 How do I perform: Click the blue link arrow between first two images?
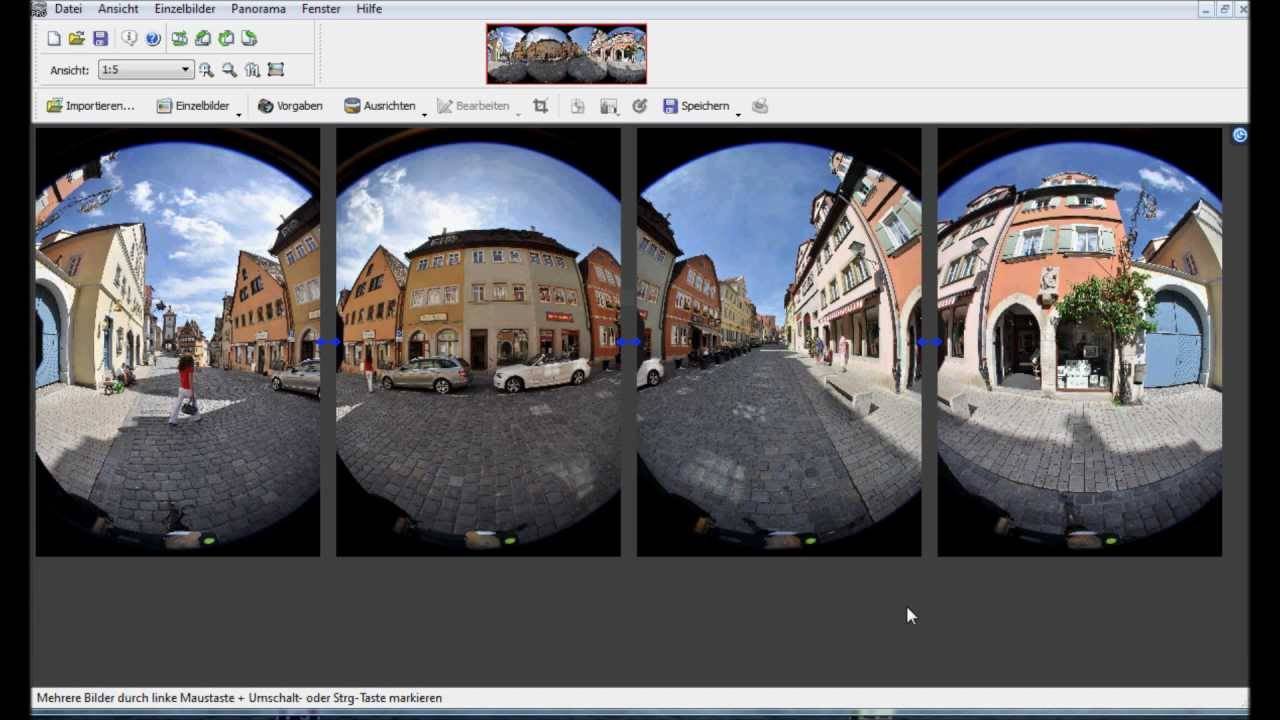tap(328, 342)
